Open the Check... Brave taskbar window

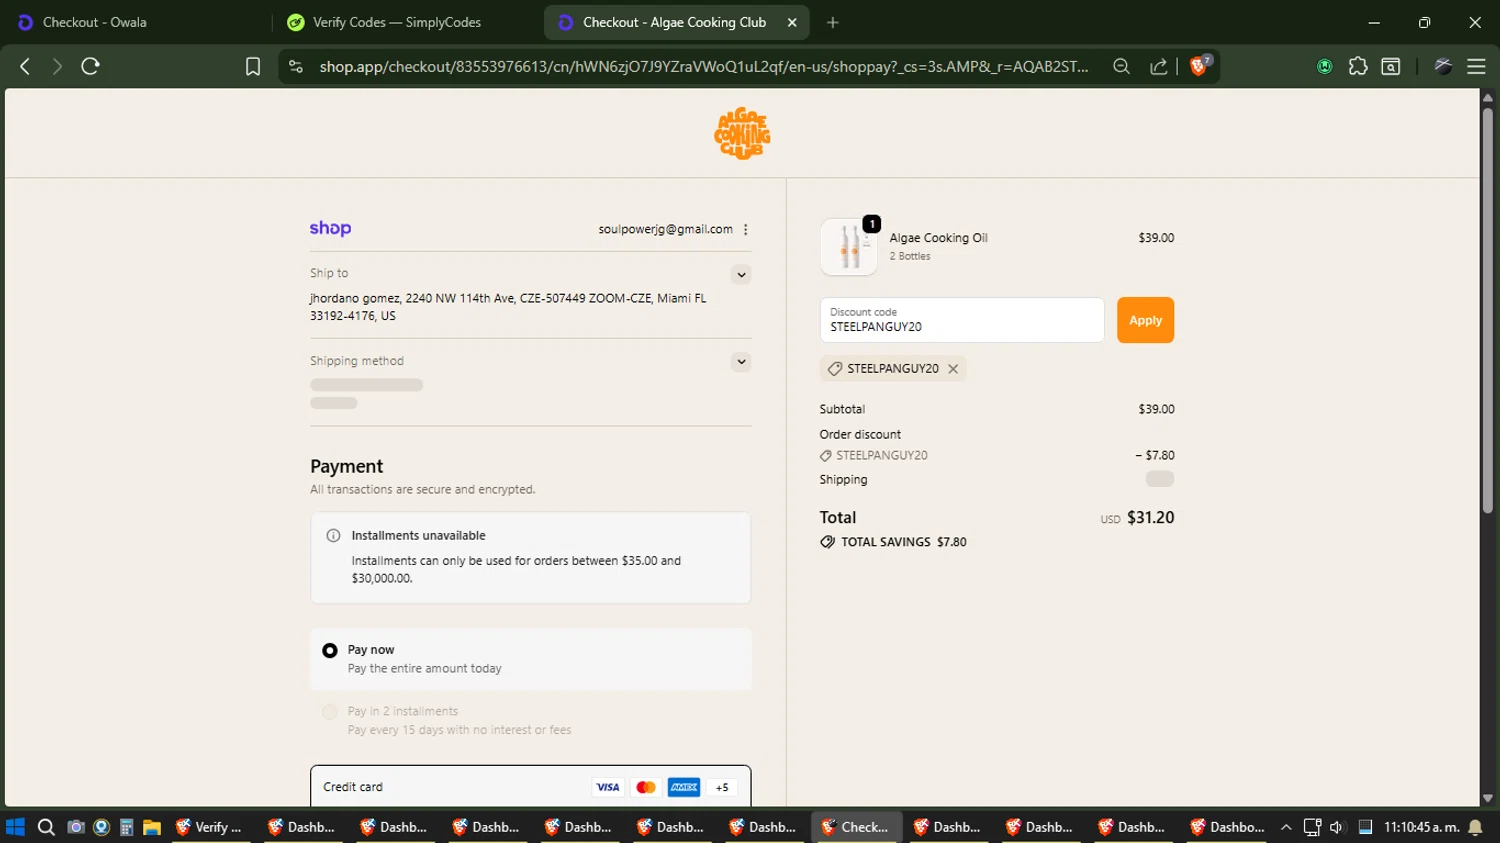(856, 827)
